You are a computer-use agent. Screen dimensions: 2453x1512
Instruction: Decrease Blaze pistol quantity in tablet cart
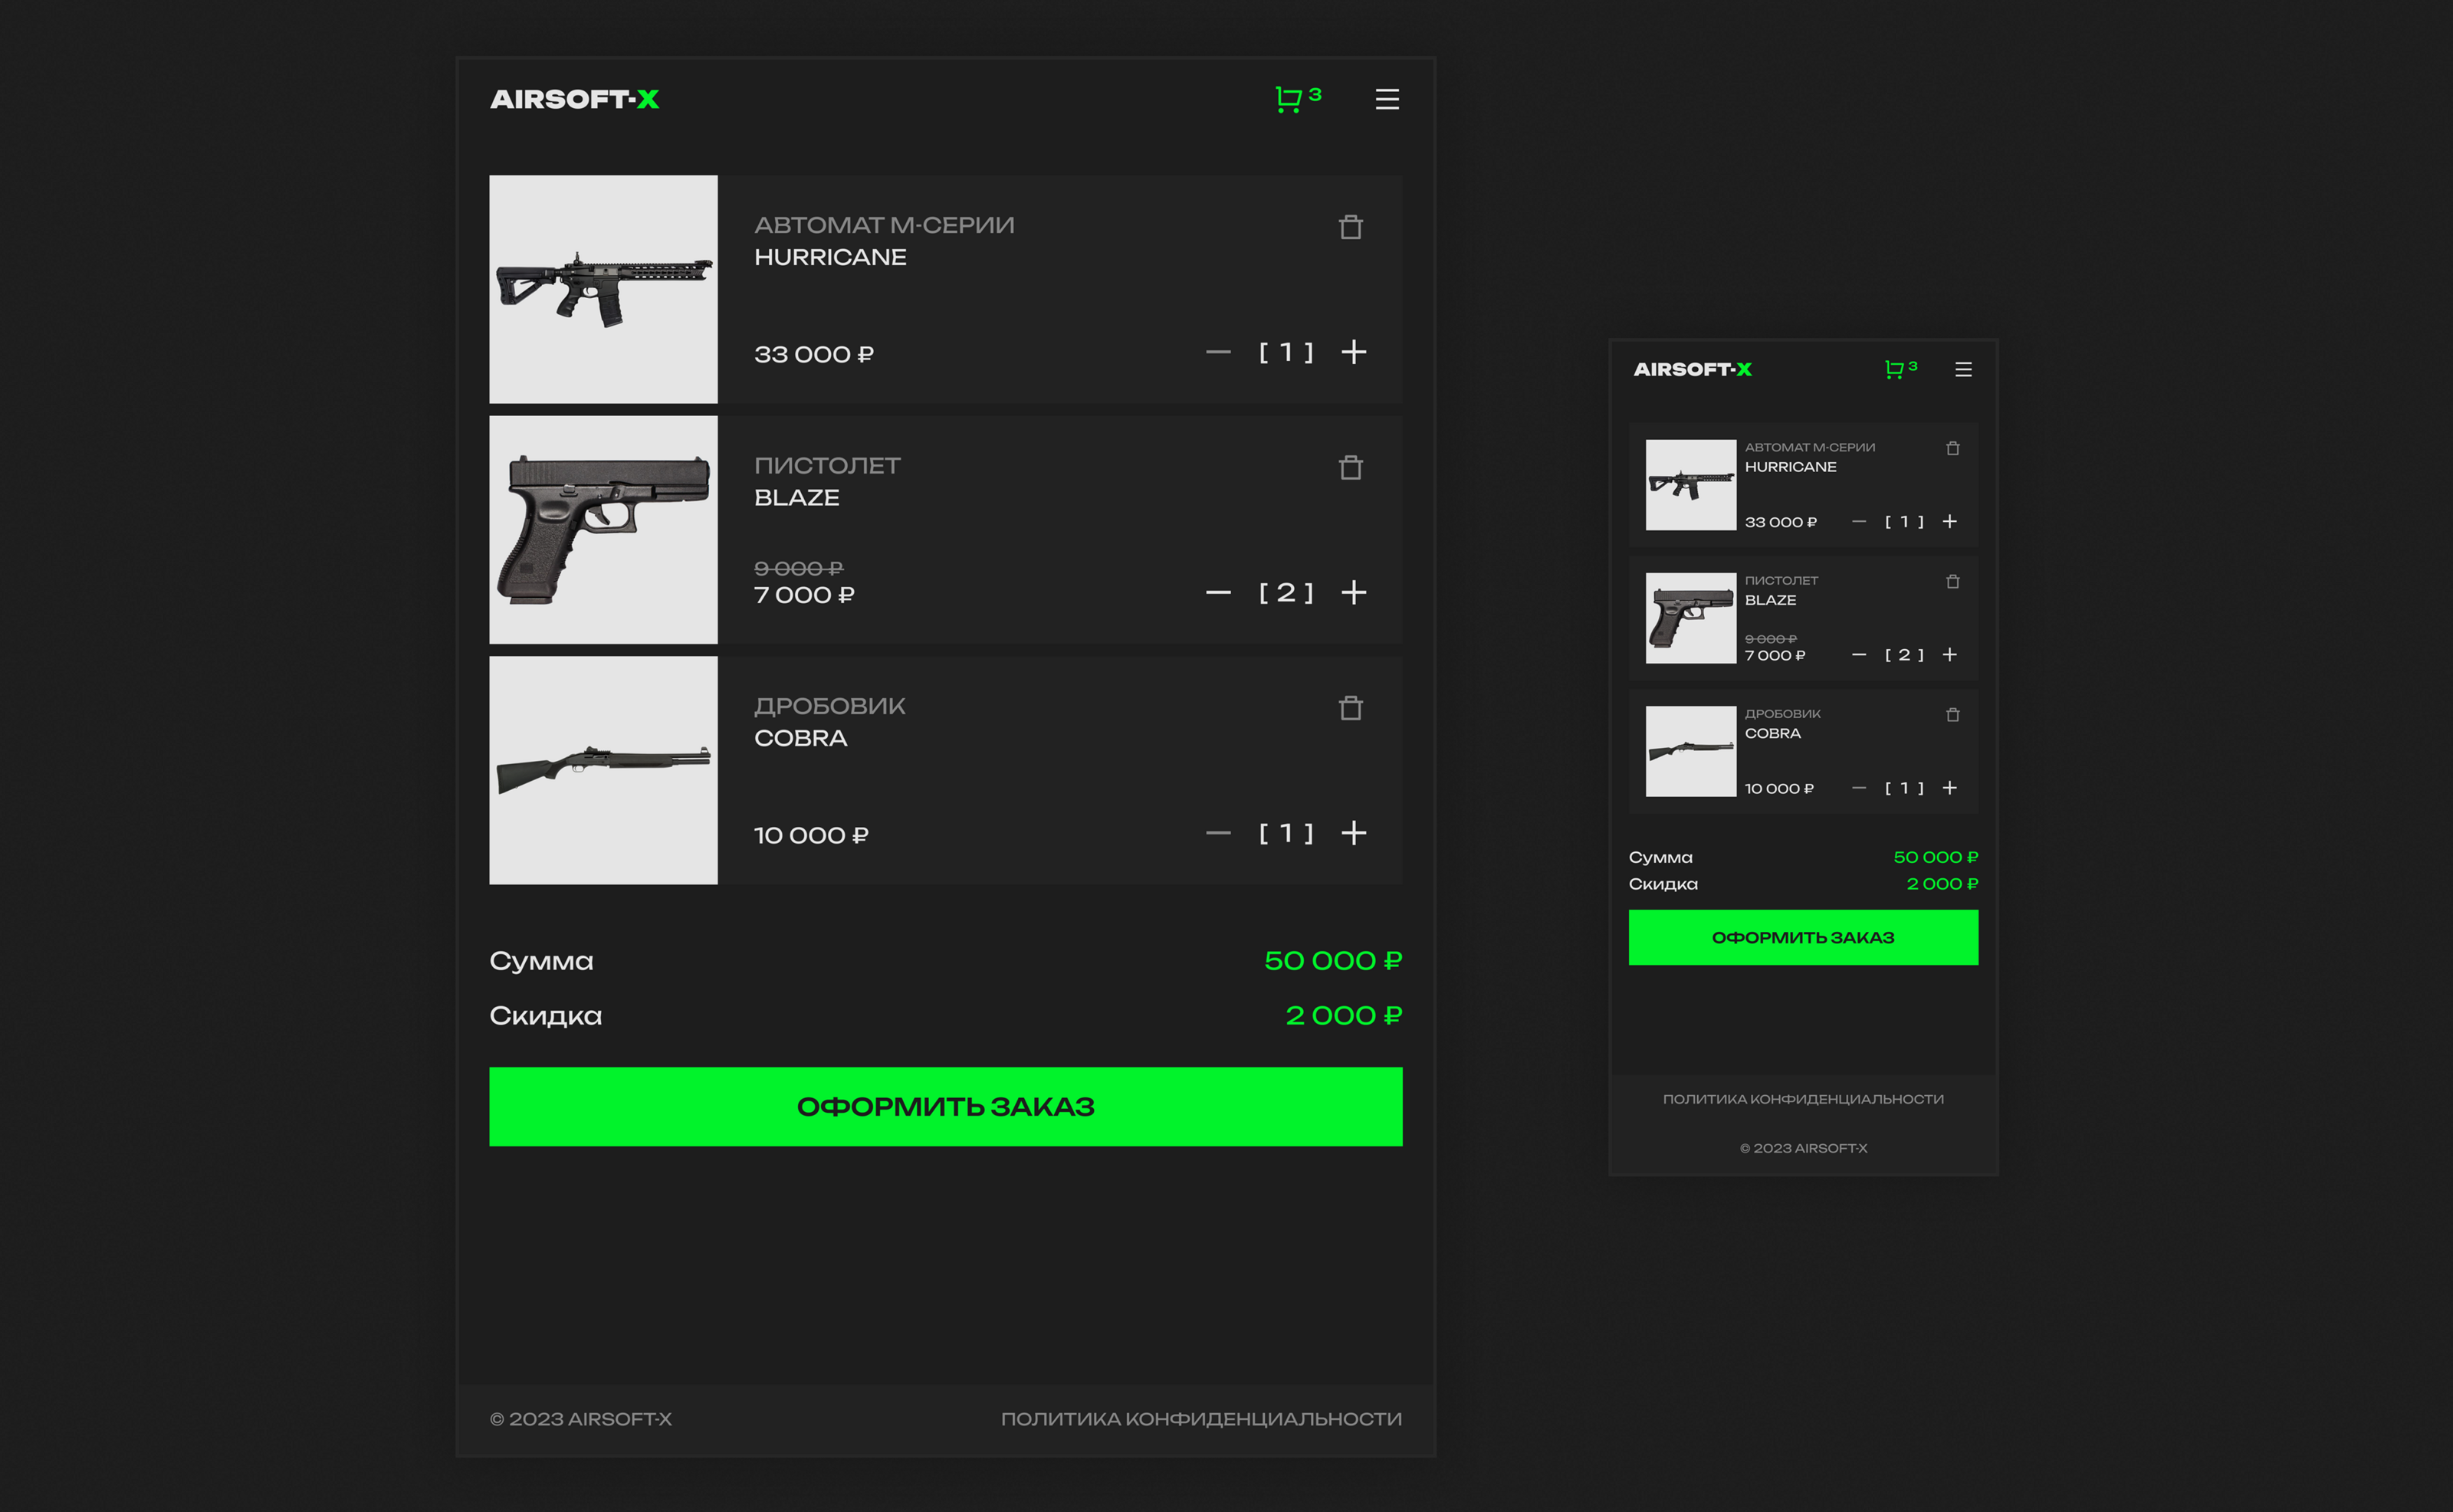point(1217,593)
